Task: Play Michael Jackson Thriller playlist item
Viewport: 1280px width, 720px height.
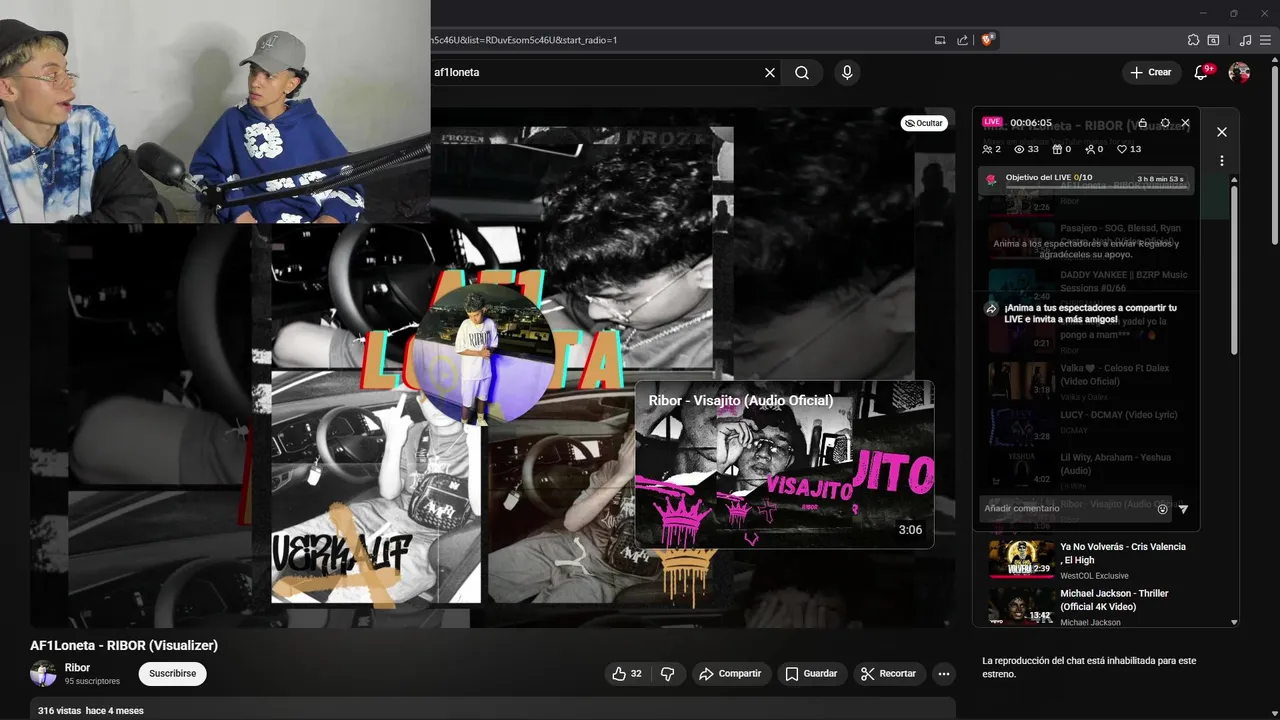Action: click(x=1106, y=607)
